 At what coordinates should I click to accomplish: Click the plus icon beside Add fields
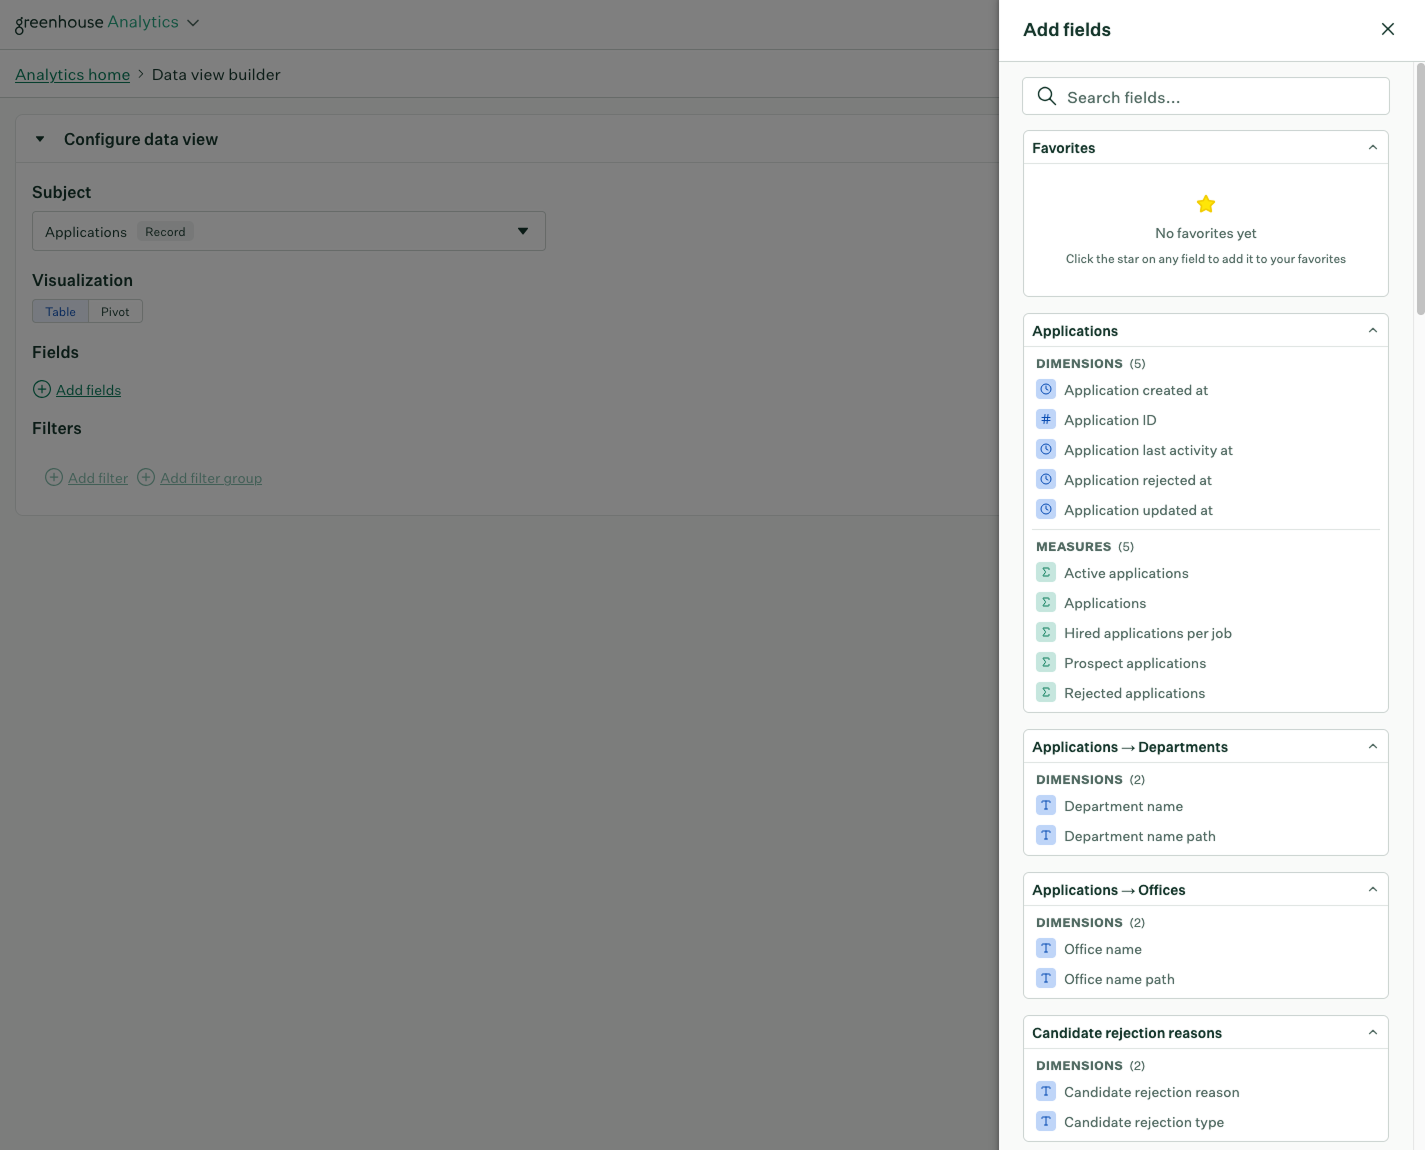(42, 389)
